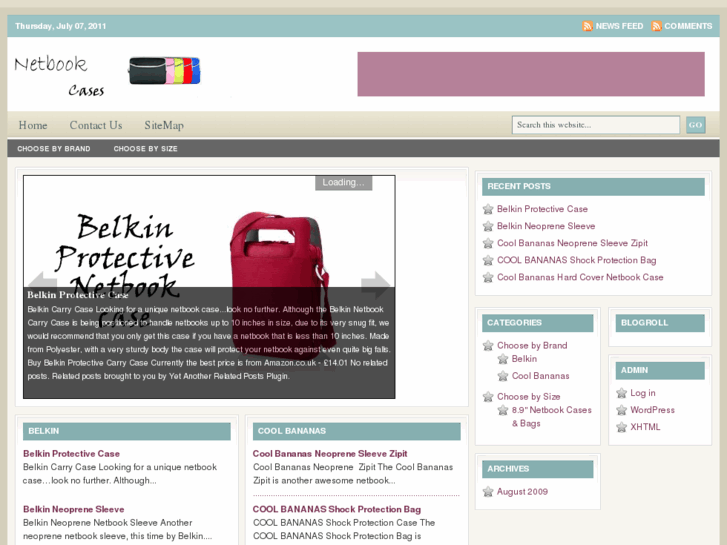Open the SiteMap page
The height and width of the screenshot is (545, 727).
(x=164, y=125)
